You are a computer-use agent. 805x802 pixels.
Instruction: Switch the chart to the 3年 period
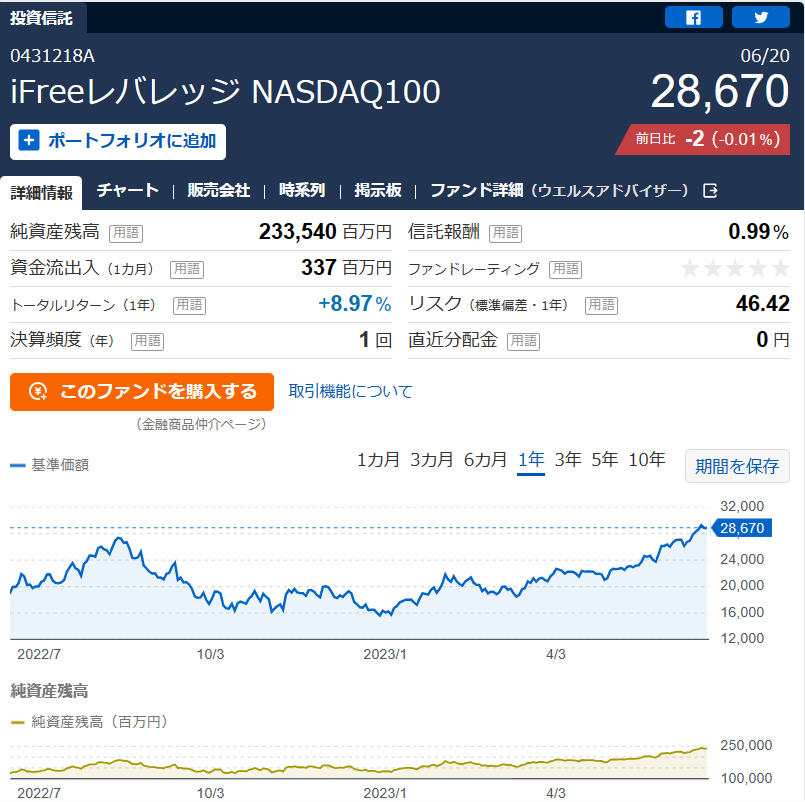coord(567,460)
